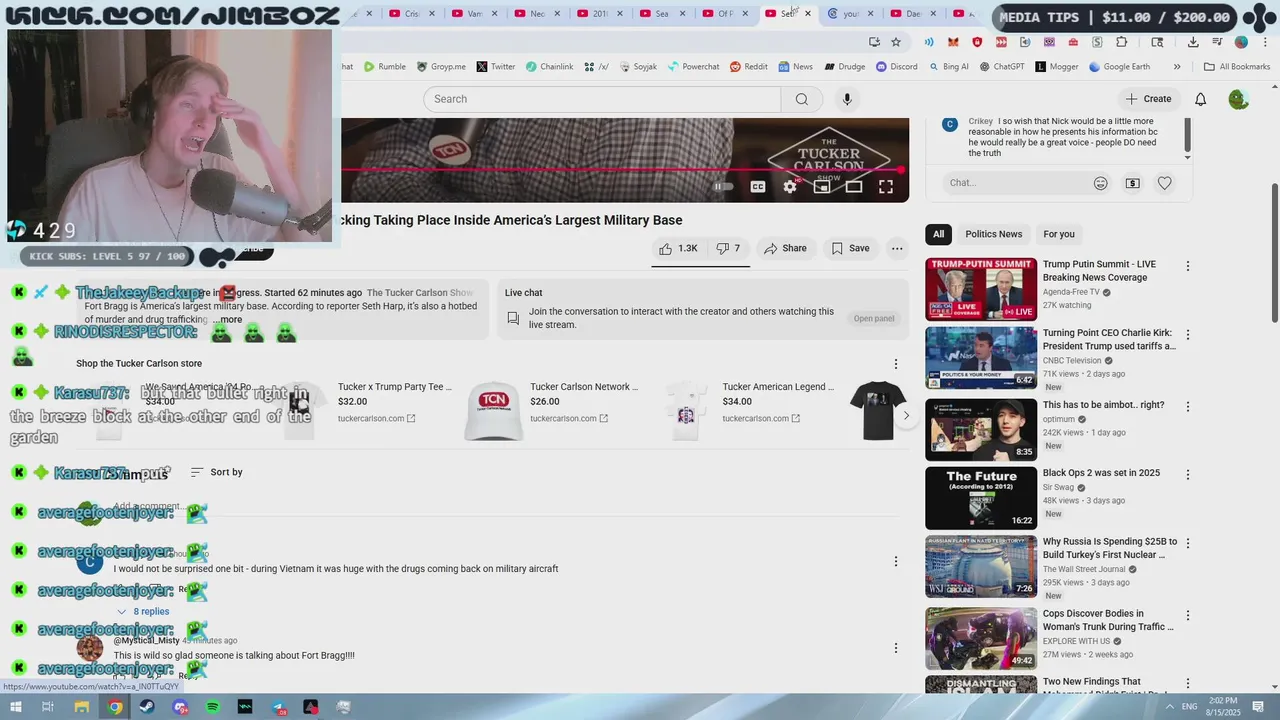This screenshot has width=1280, height=720.
Task: Open the Discord bookmark
Action: (896, 67)
